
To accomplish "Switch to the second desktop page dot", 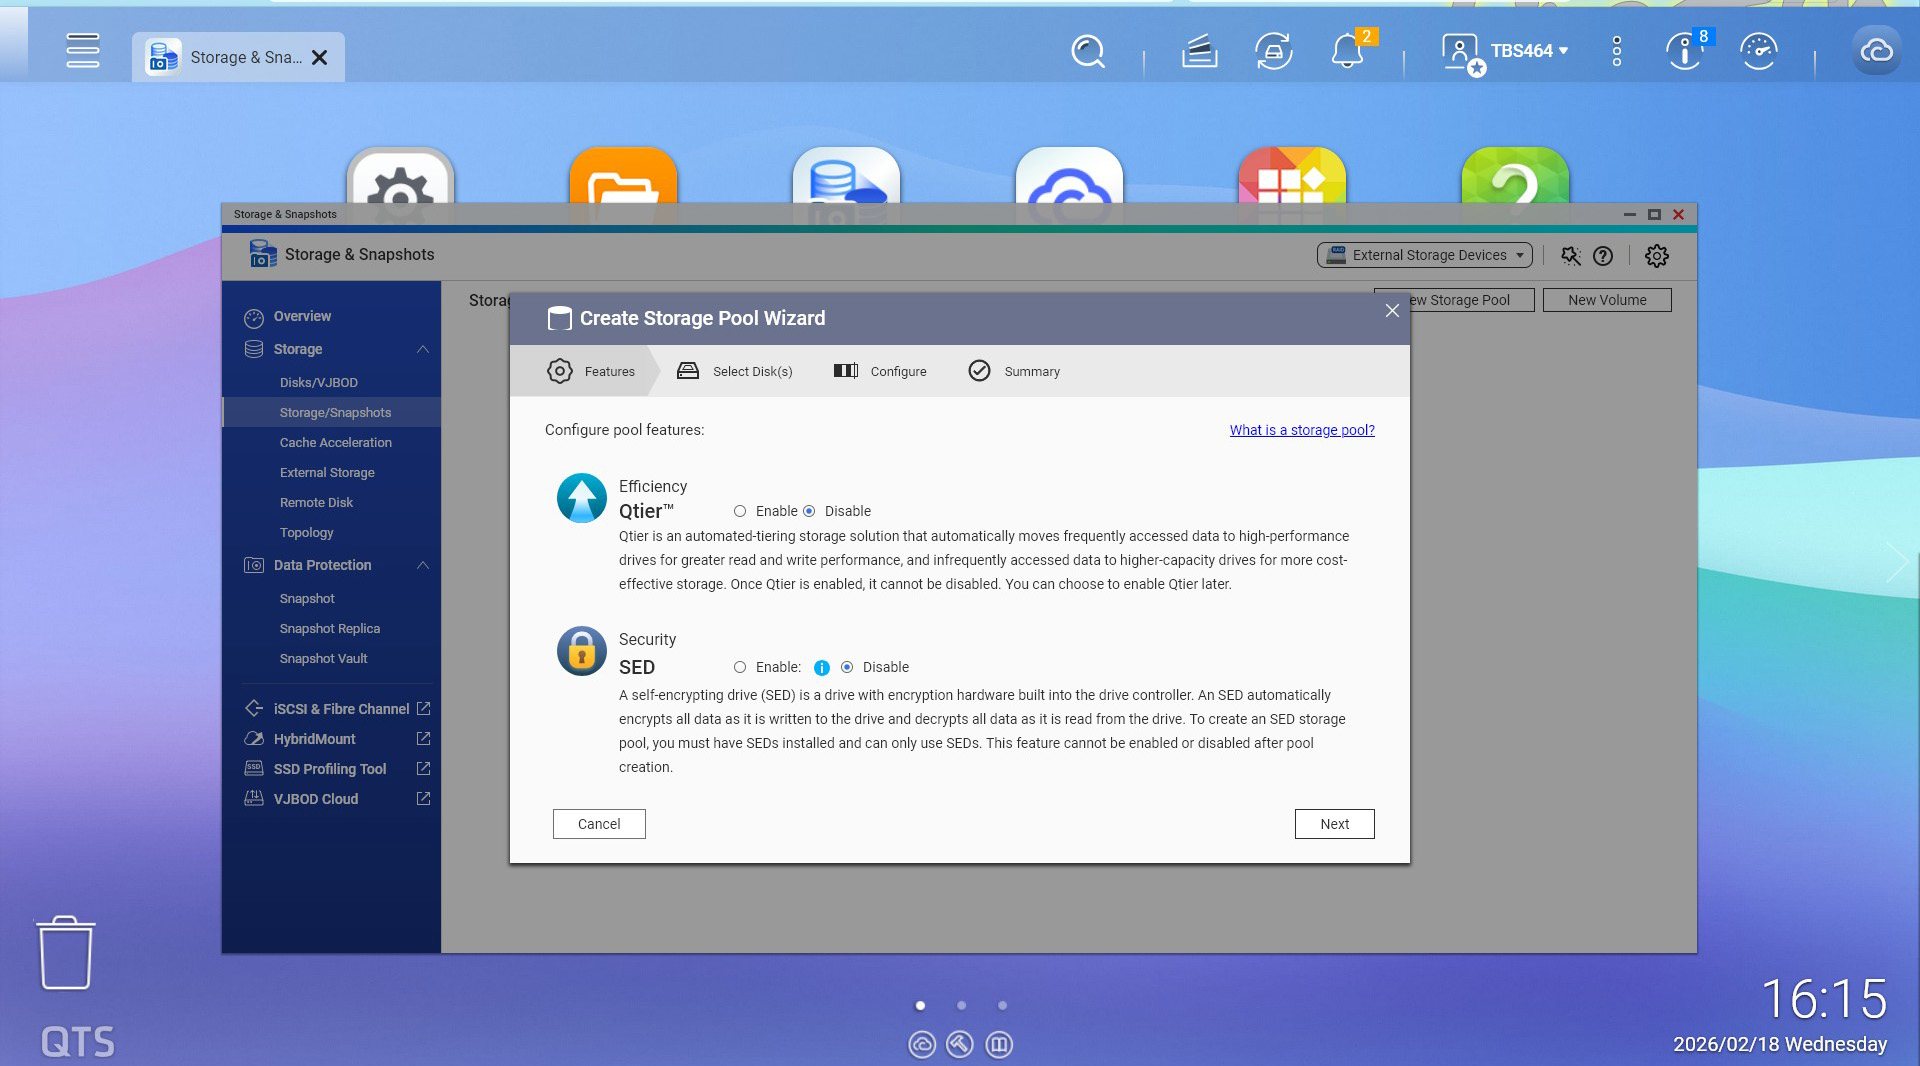I will 961,1006.
